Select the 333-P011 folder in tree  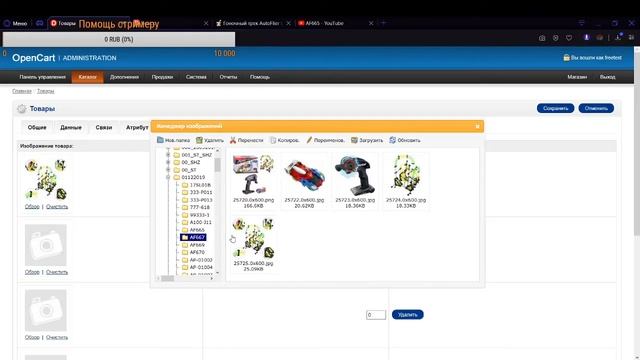[197, 192]
